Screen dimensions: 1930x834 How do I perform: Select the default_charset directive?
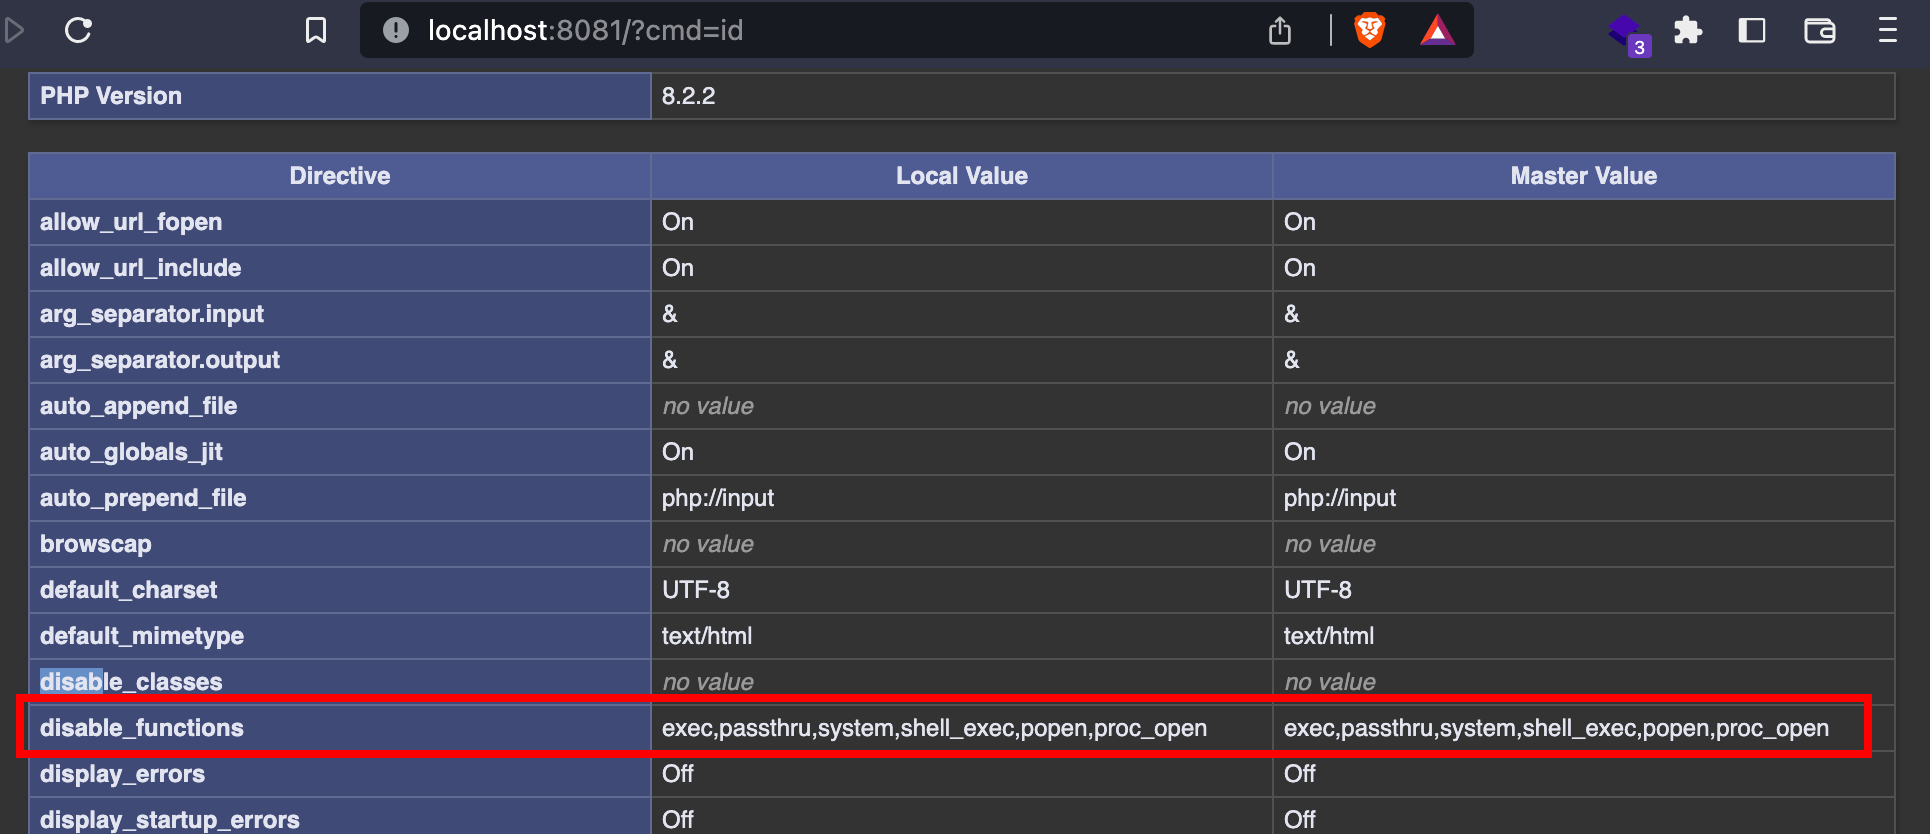[x=128, y=590]
